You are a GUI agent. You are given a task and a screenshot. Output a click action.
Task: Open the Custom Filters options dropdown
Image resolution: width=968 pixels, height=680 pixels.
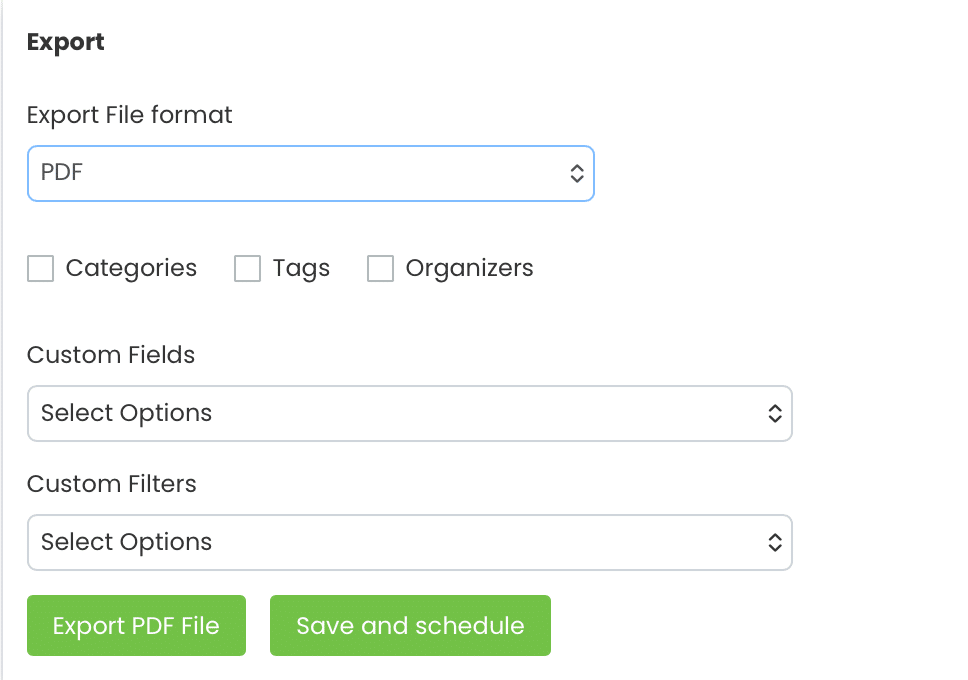tap(410, 542)
